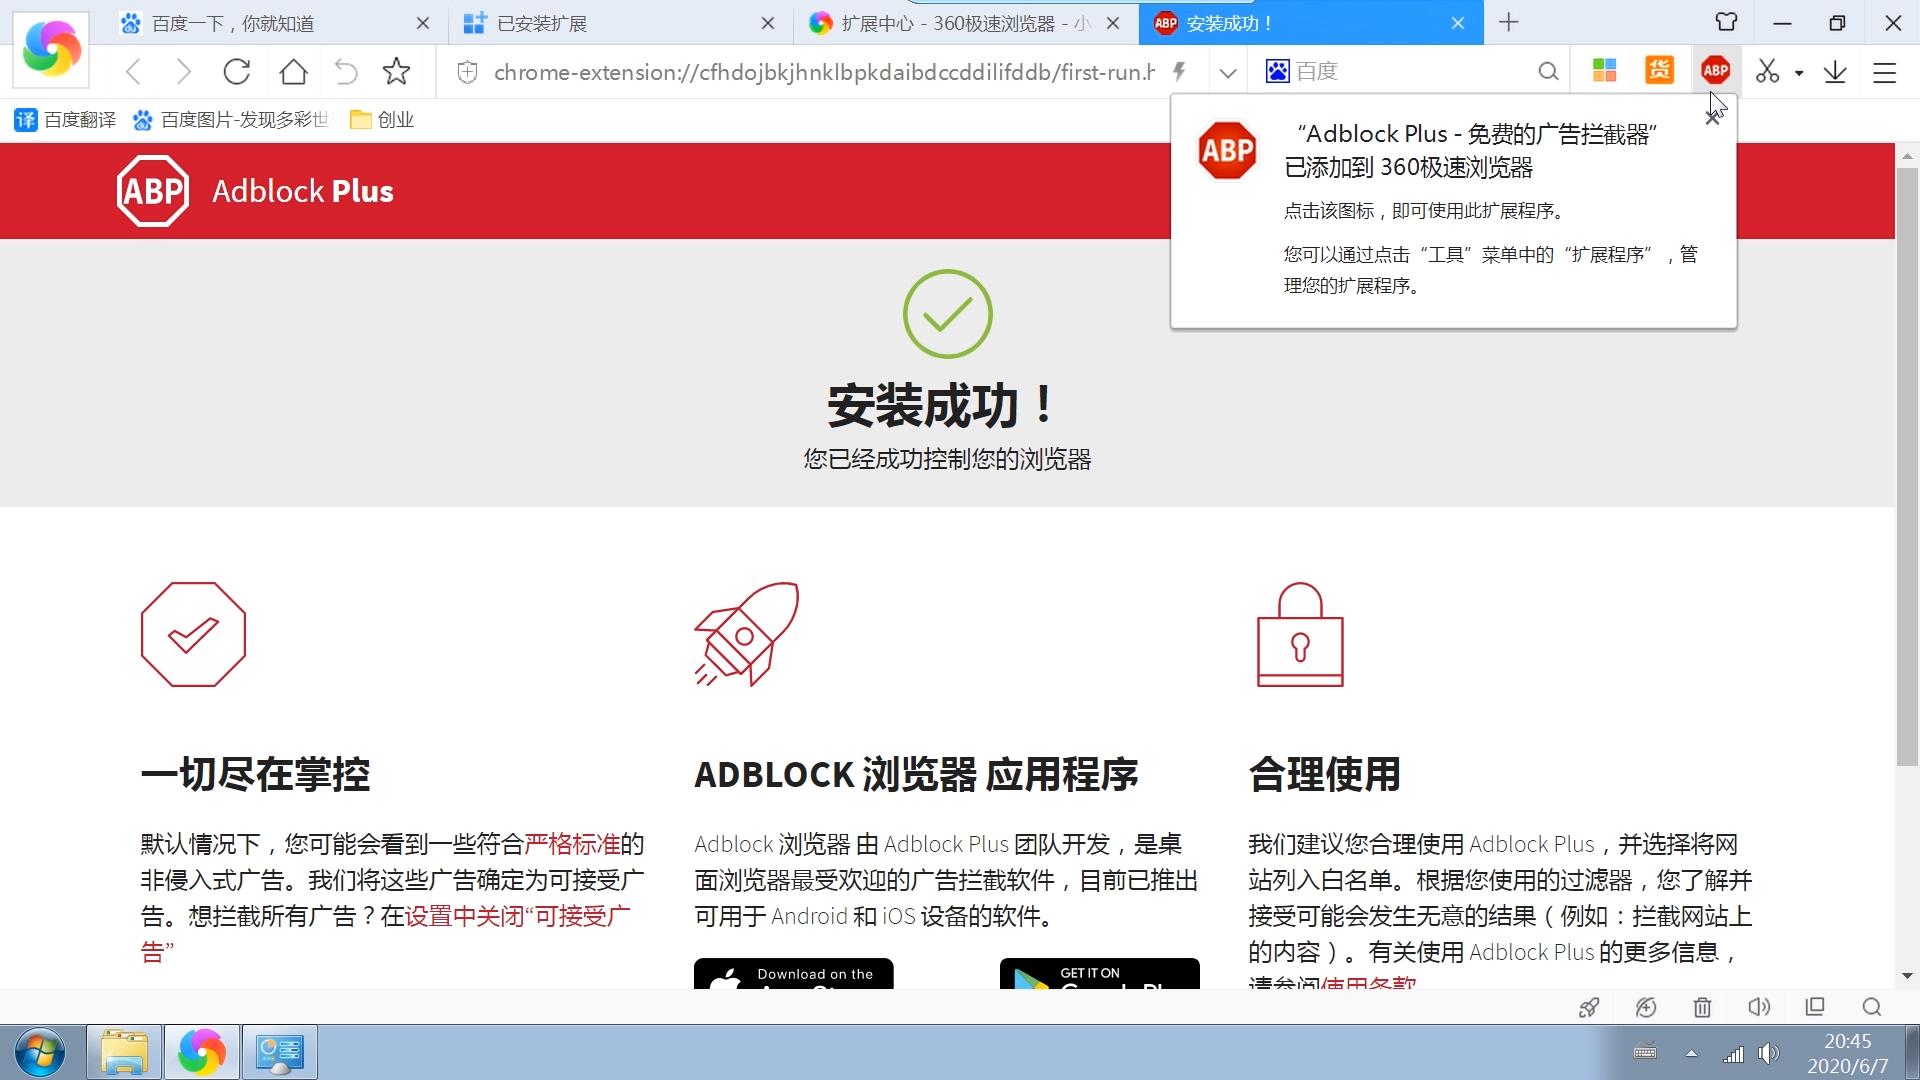The image size is (1920, 1080).
Task: Mute the browser via speaker icon
Action: (1759, 1007)
